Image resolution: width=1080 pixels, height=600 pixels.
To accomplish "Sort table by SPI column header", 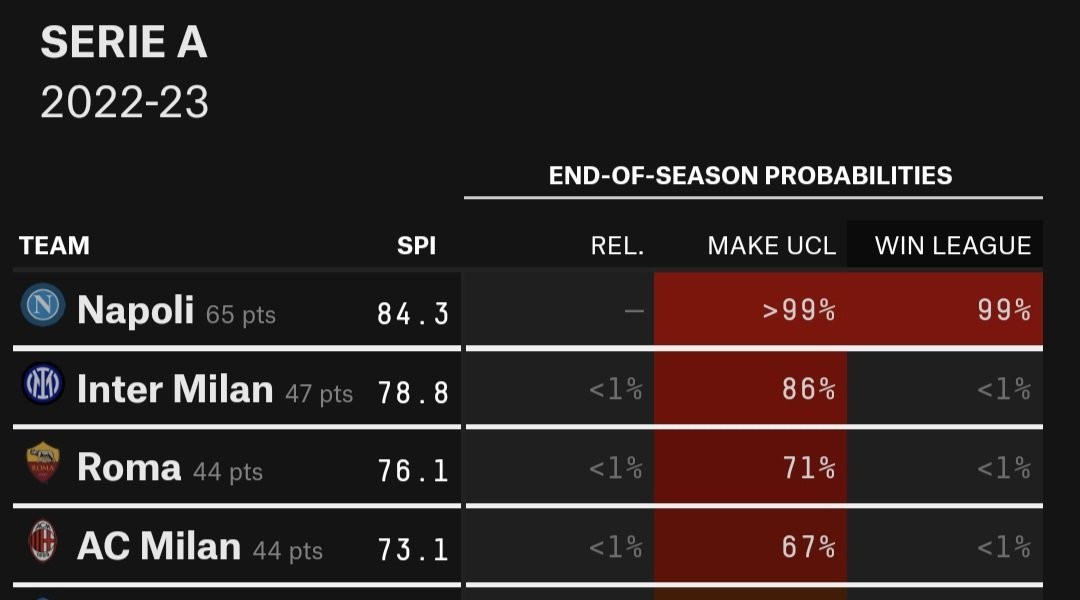I will pos(416,246).
